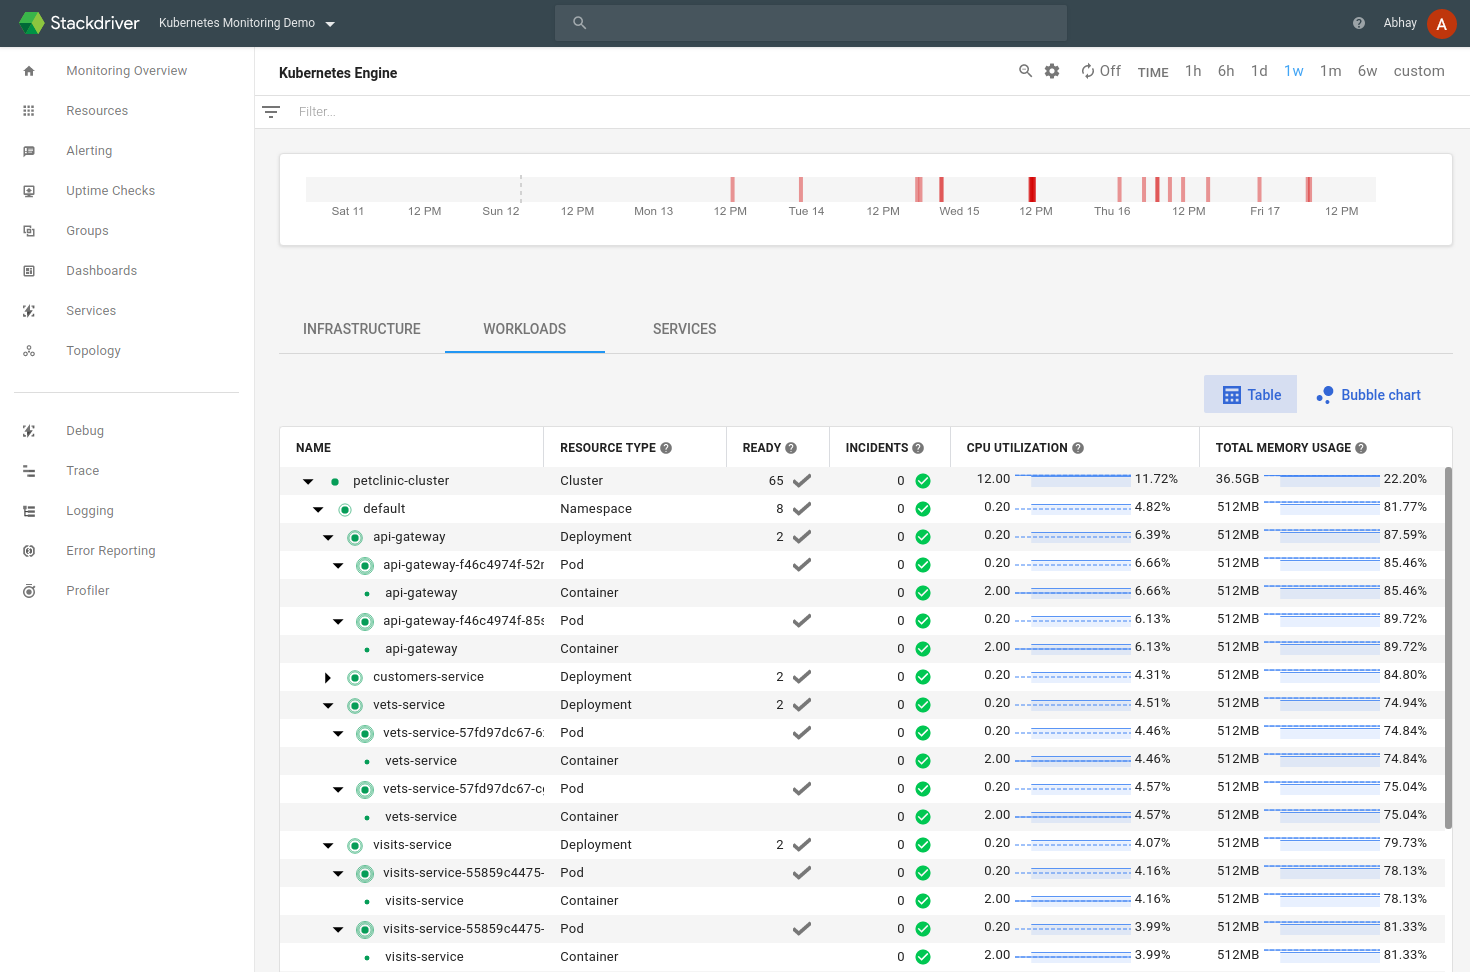Open the Profiler tool

[x=87, y=590]
